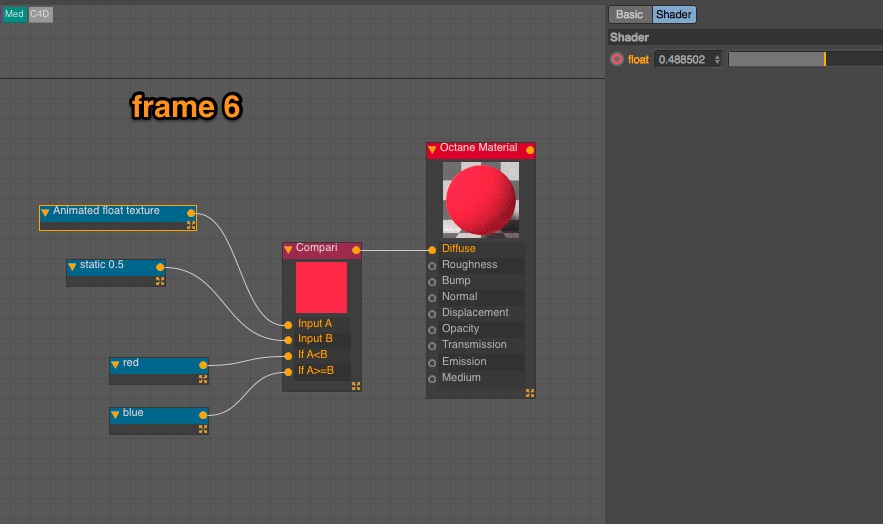This screenshot has width=883, height=524.
Task: Click the Roughness label
Action: tap(470, 265)
